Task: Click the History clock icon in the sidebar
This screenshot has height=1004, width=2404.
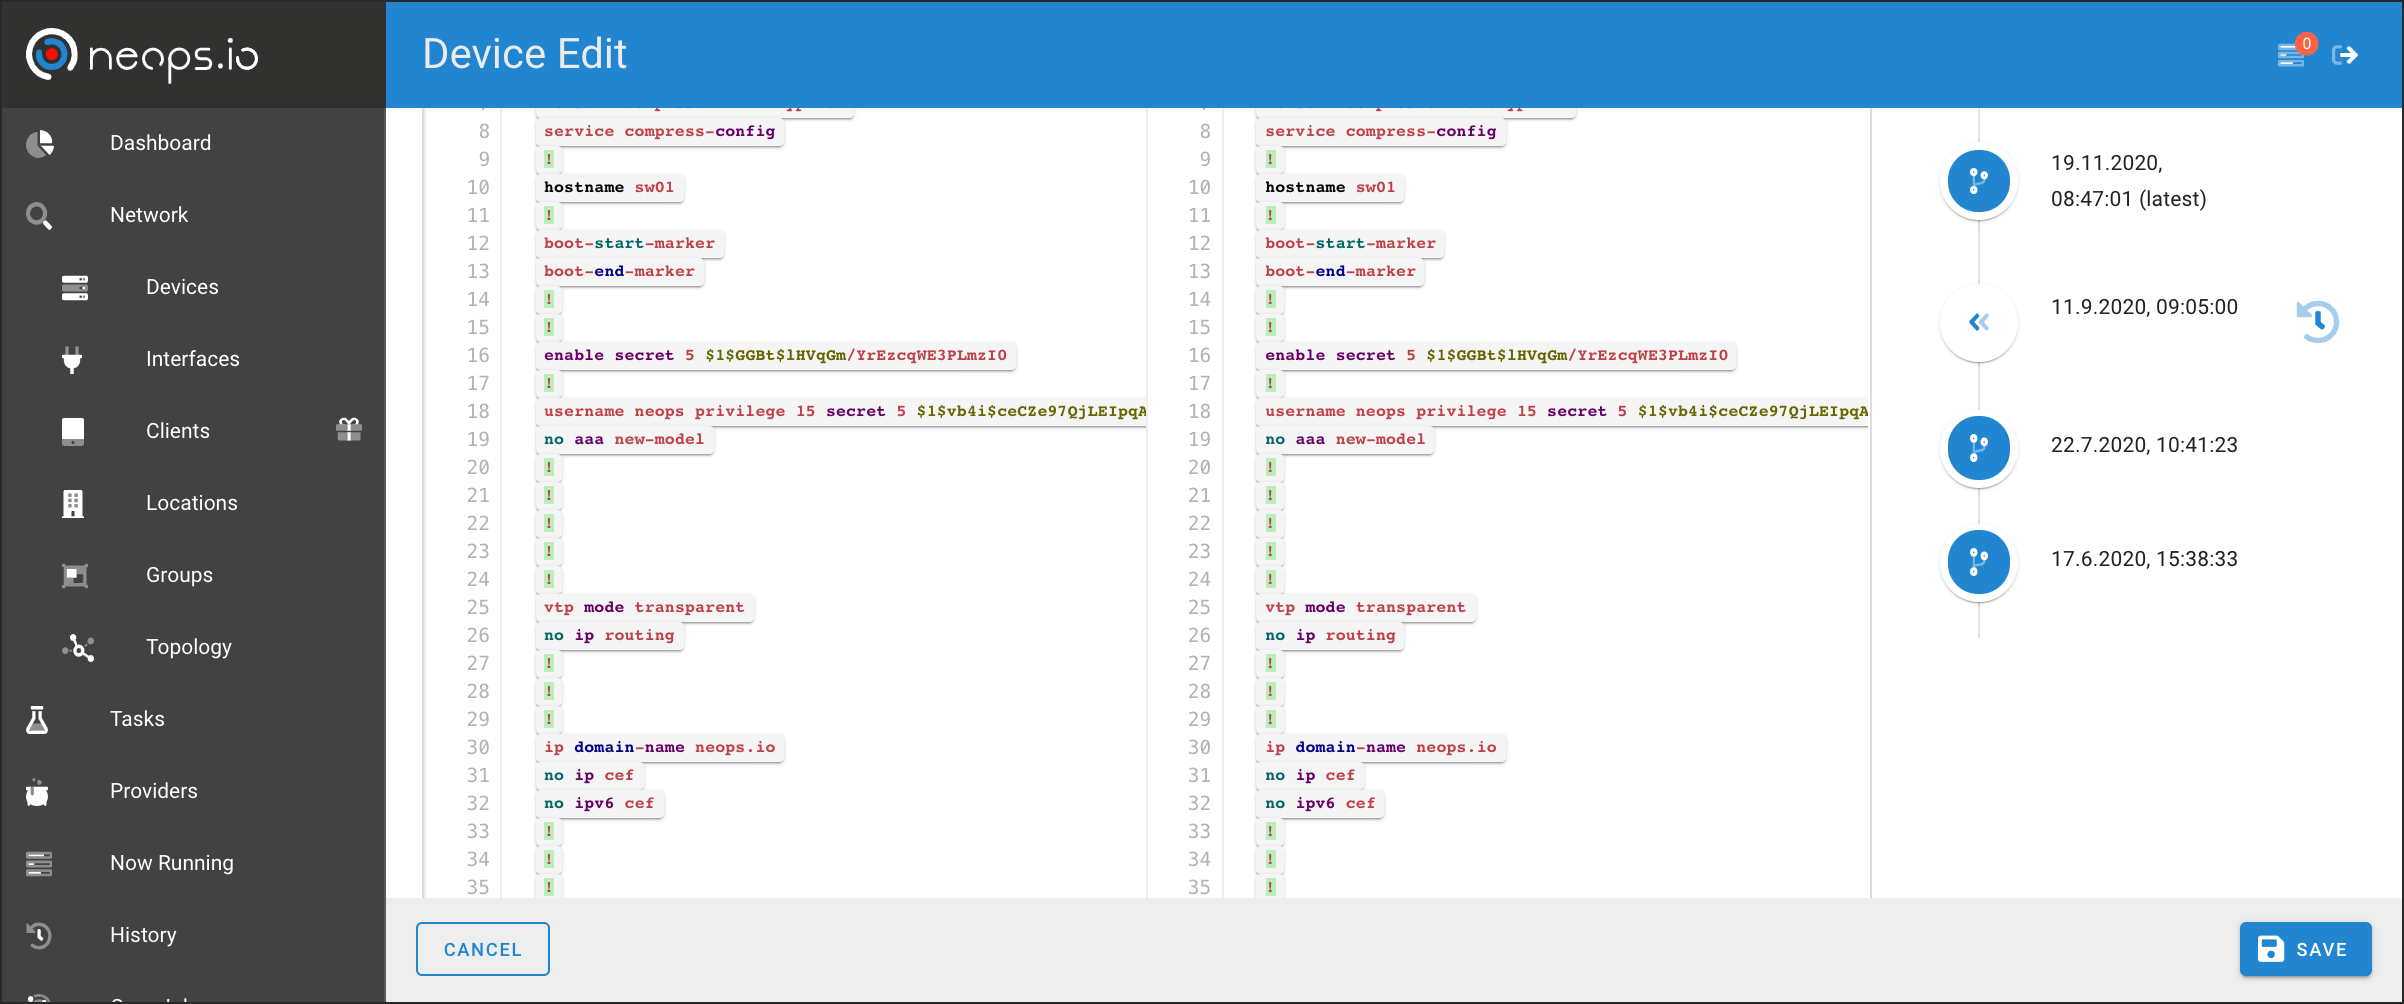Action: point(39,935)
